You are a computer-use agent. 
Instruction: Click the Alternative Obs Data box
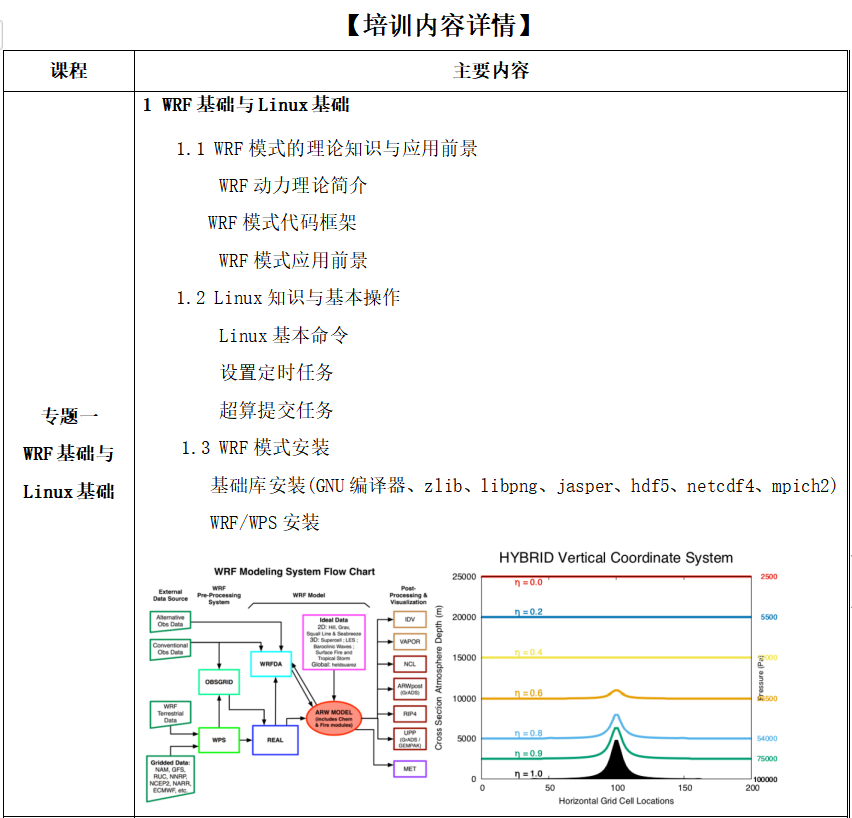pos(170,621)
